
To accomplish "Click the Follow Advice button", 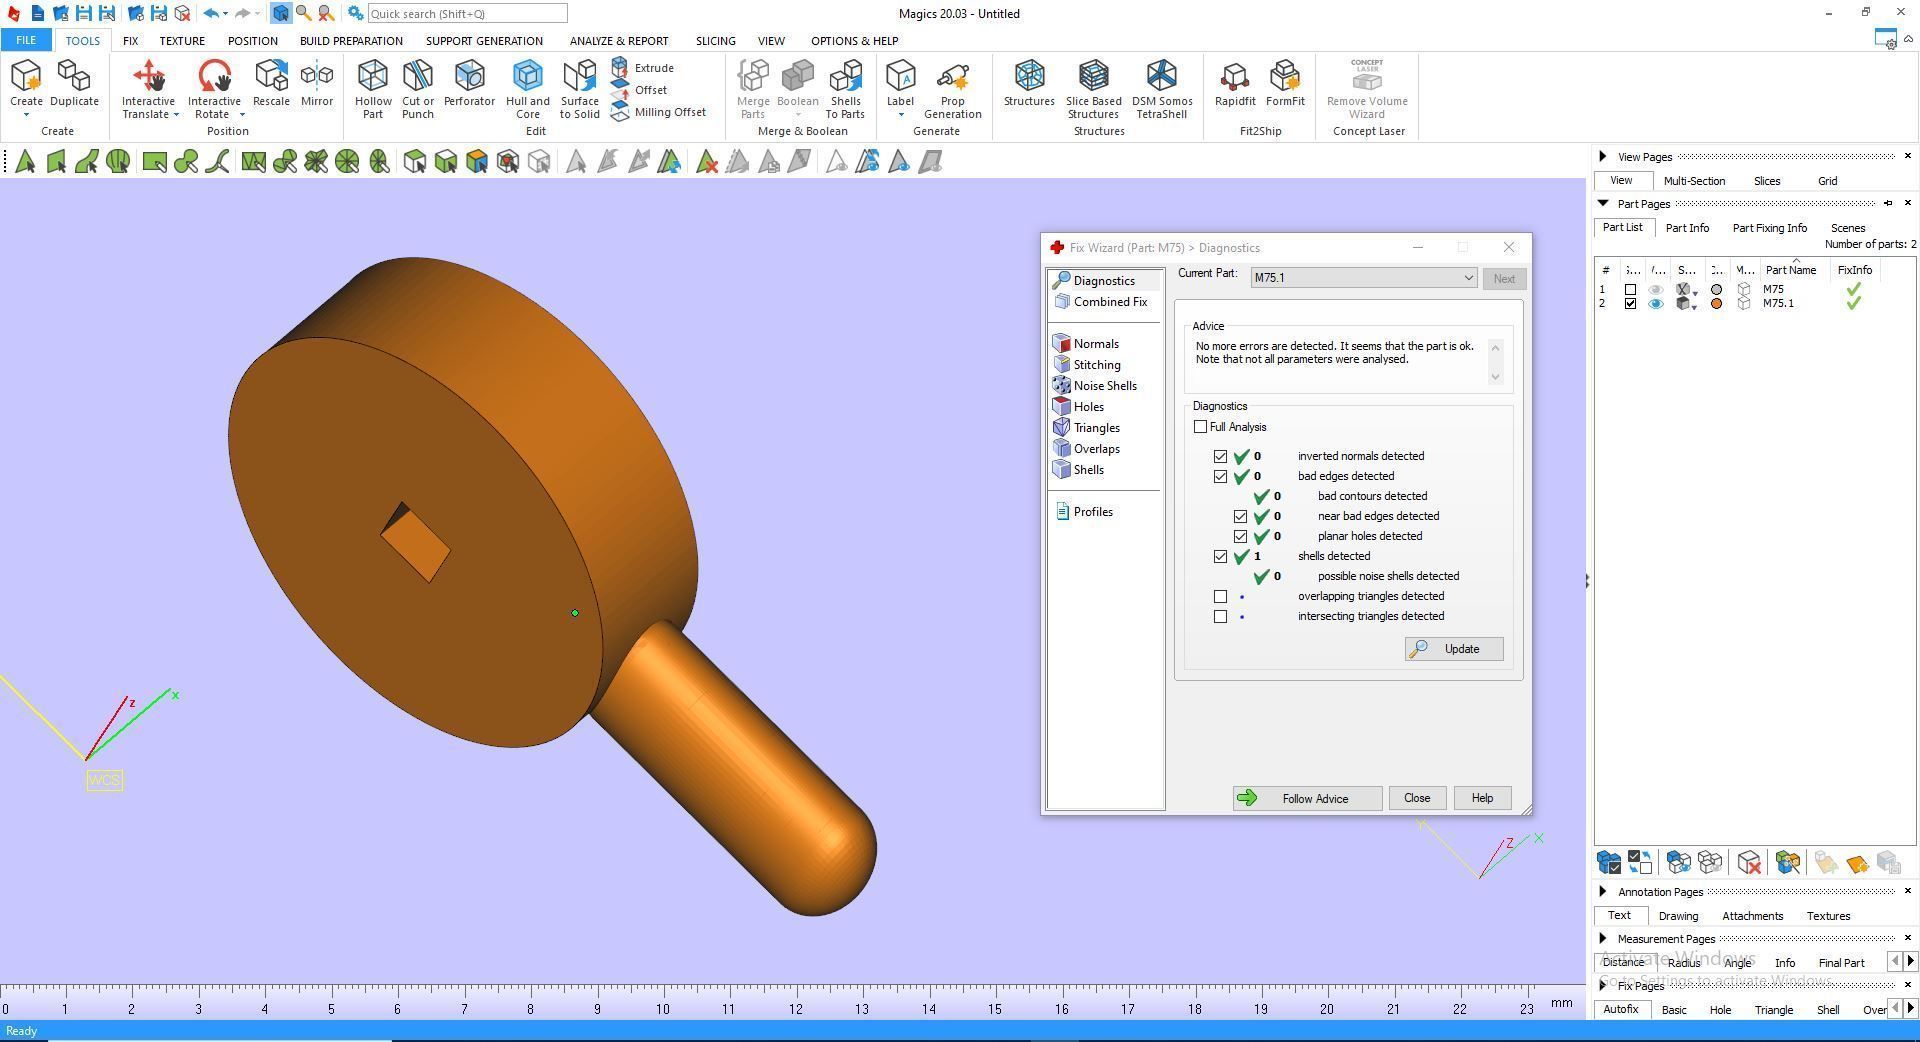I will [1307, 798].
